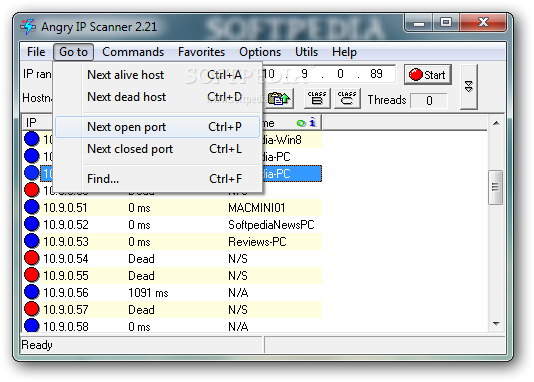
Task: Select the row 10.9.0.54
Action: coord(173,259)
